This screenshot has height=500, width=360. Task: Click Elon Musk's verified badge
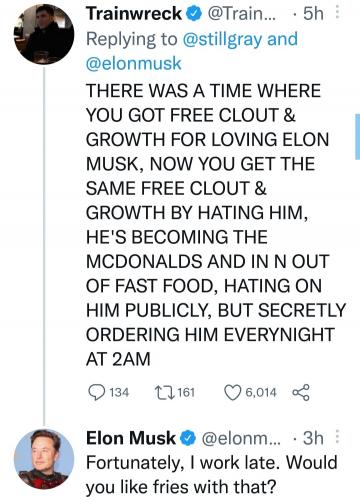pyautogui.click(x=188, y=438)
